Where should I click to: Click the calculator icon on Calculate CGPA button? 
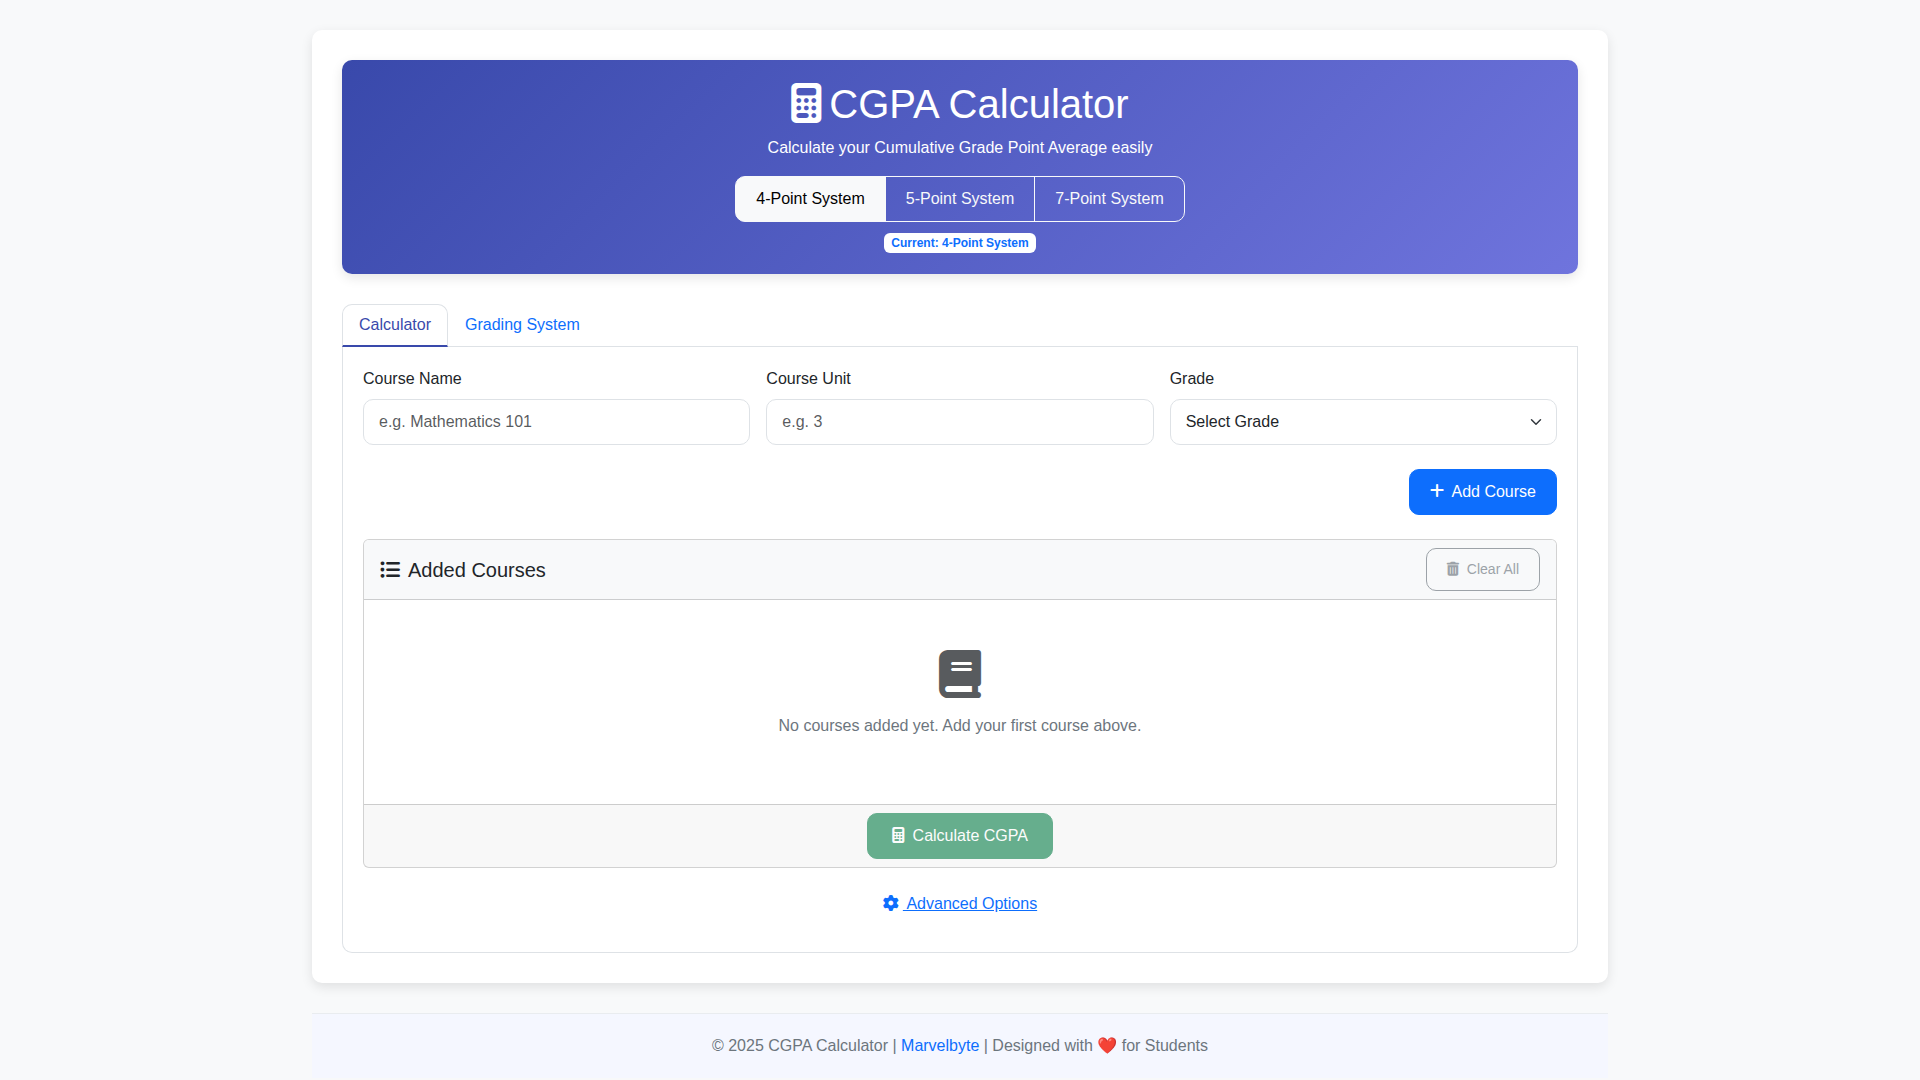898,836
